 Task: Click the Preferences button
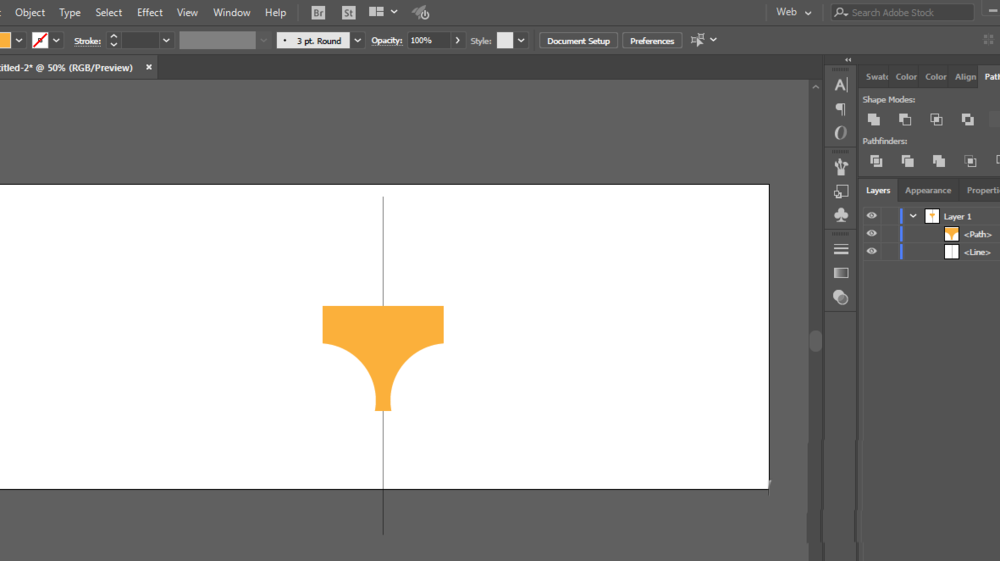[x=652, y=41]
